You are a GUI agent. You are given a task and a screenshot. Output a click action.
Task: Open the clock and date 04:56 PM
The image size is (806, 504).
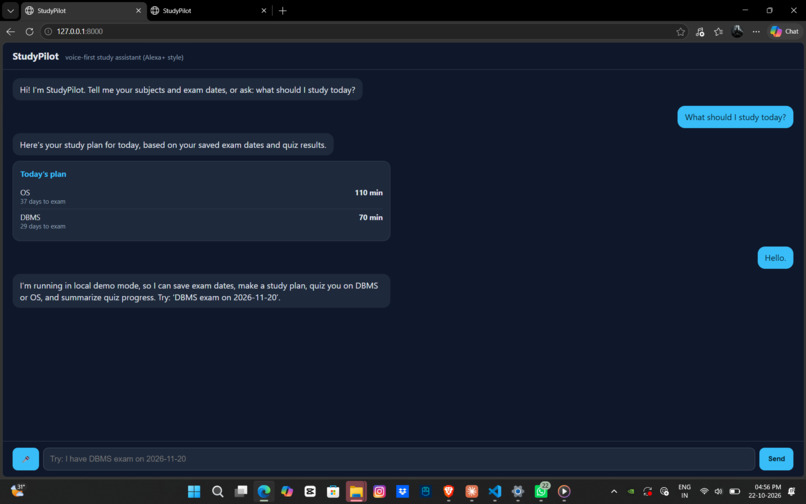(x=764, y=492)
